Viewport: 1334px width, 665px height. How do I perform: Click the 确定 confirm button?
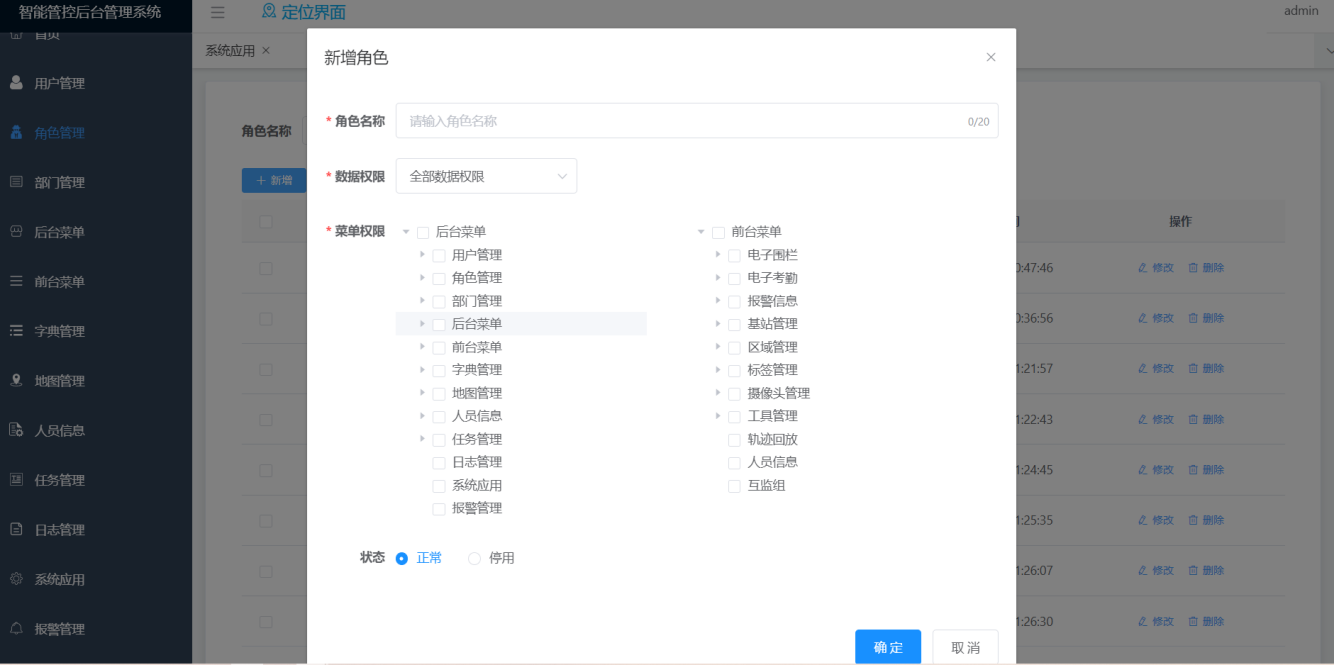888,647
